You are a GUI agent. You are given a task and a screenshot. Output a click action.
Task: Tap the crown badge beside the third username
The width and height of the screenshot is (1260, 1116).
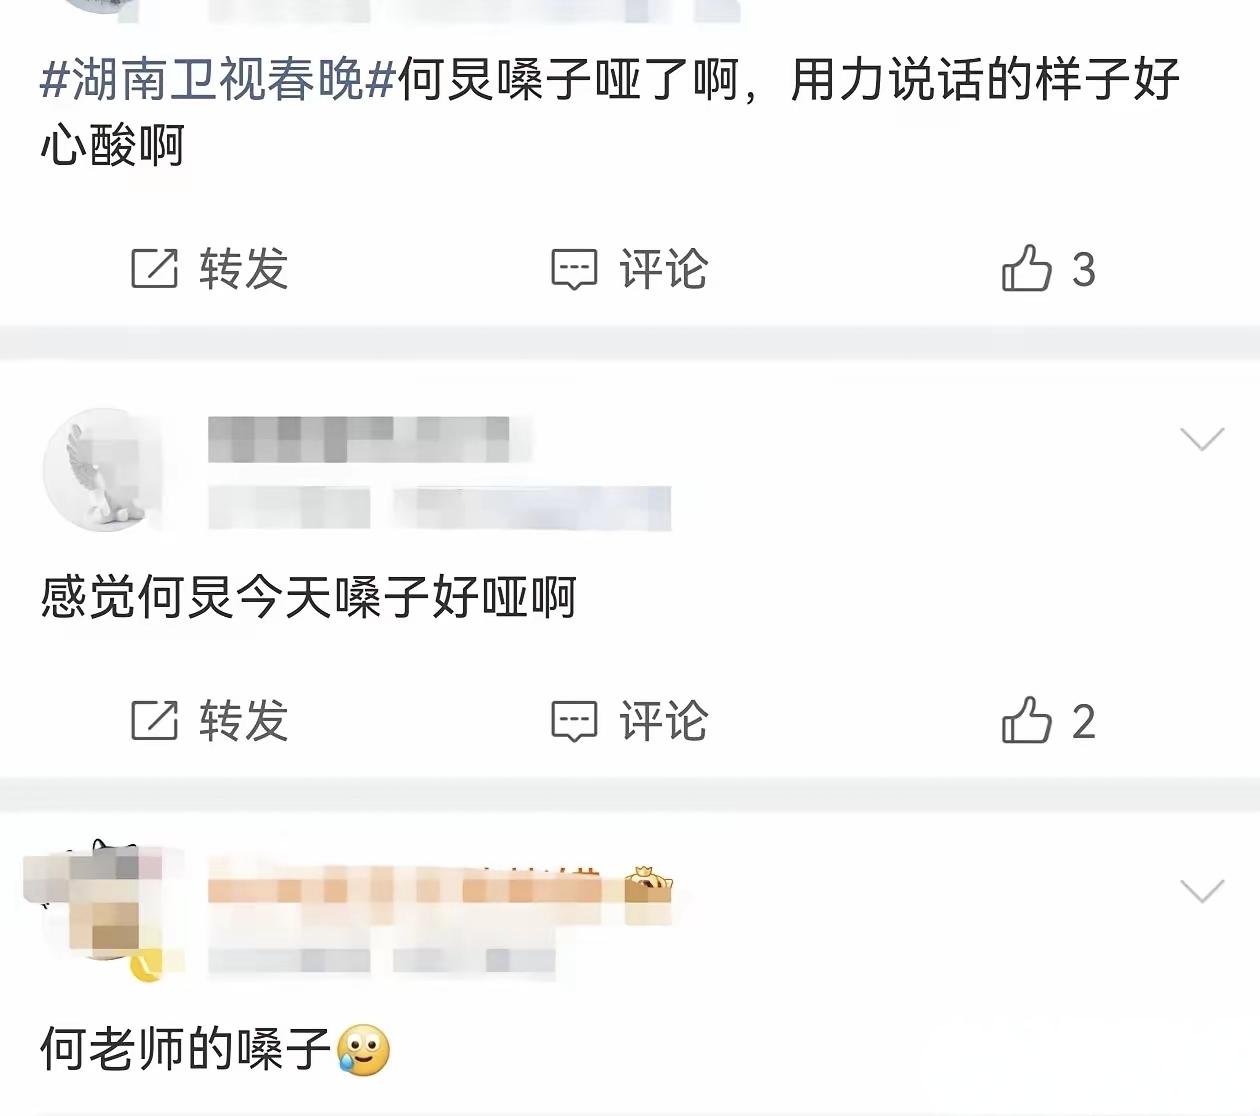648,886
